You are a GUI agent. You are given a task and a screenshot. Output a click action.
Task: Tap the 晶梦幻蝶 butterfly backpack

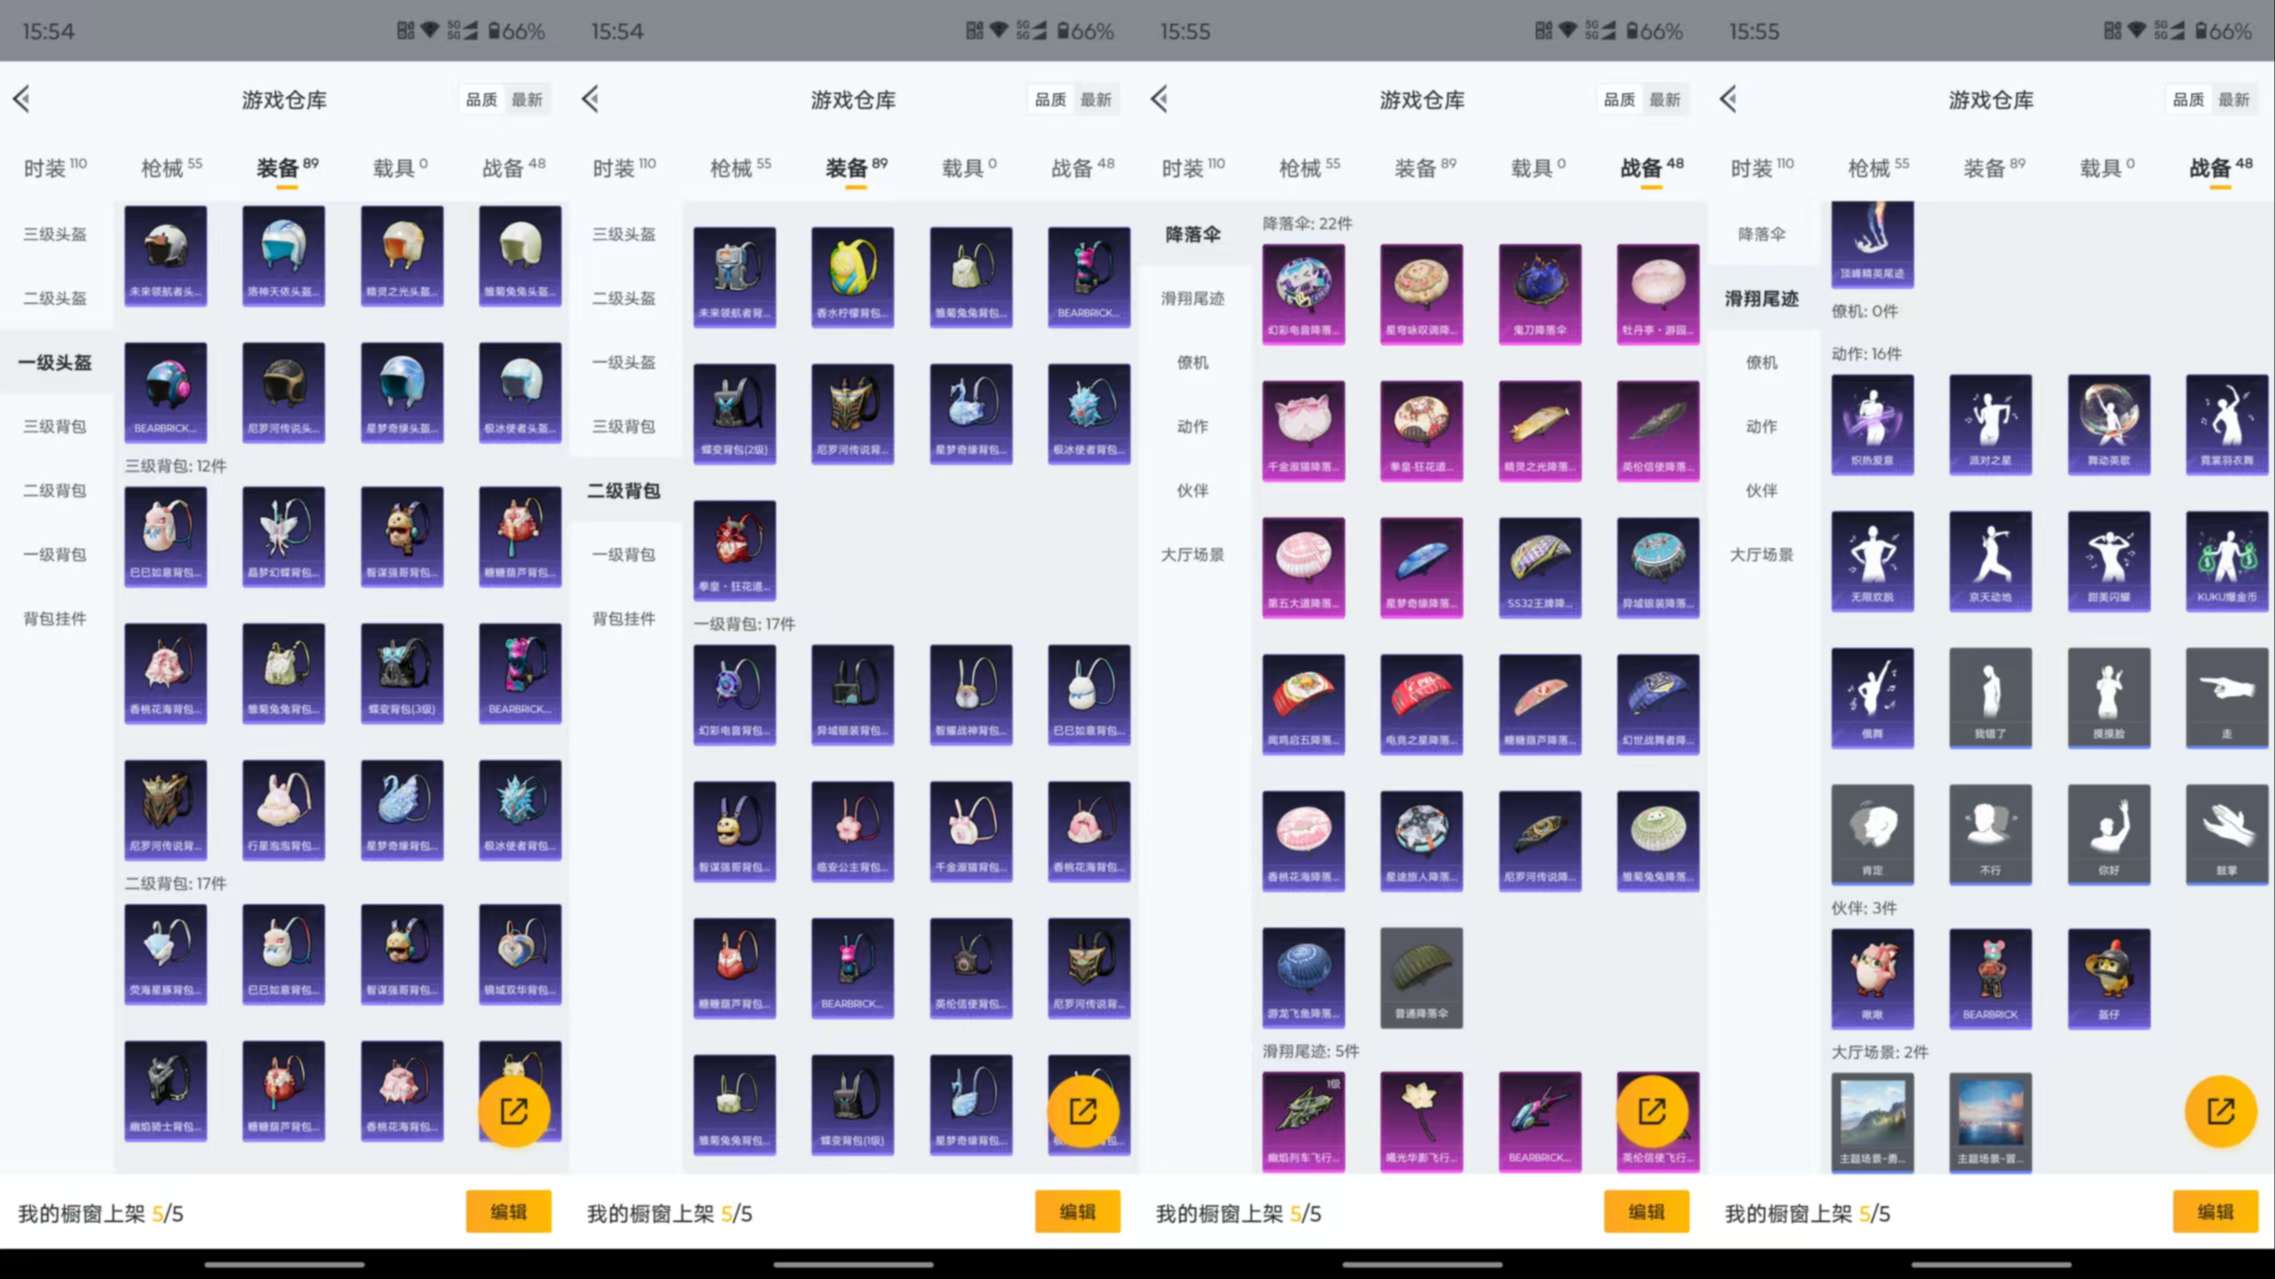click(x=283, y=536)
